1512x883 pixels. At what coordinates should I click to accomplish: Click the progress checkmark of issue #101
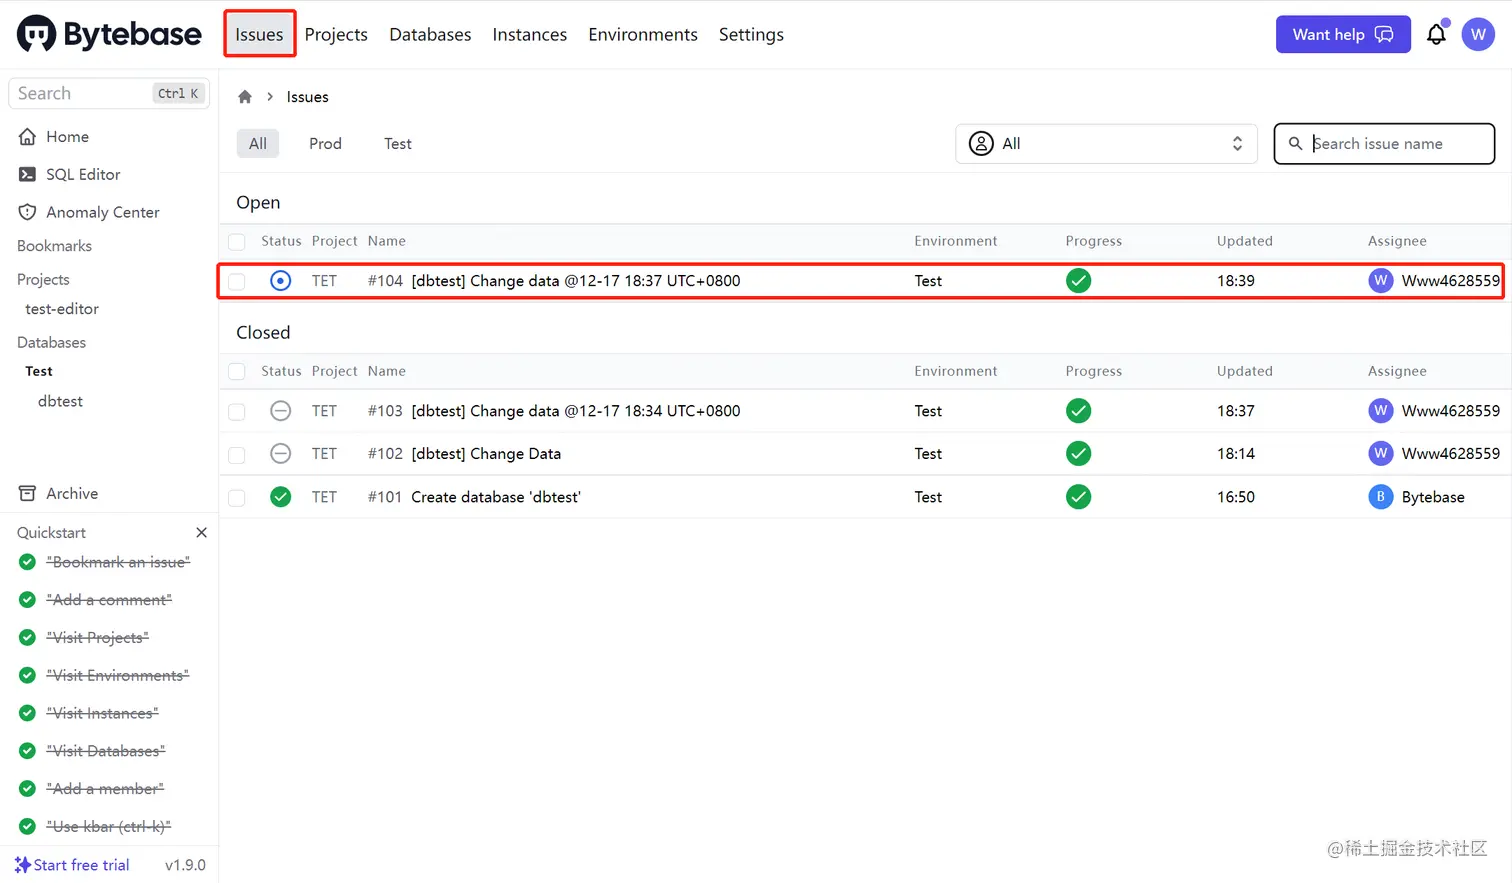pyautogui.click(x=1078, y=497)
